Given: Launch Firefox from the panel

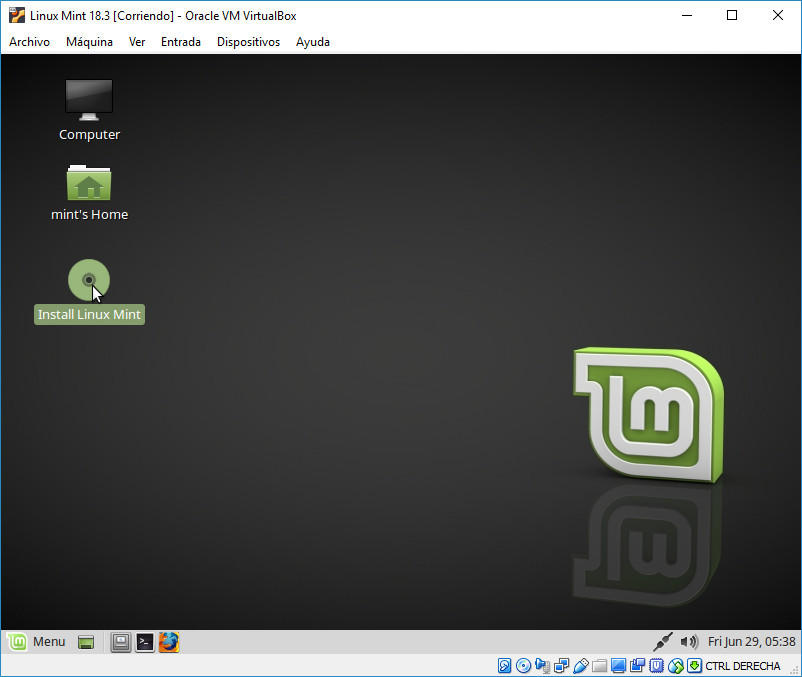Looking at the screenshot, I should pyautogui.click(x=169, y=642).
